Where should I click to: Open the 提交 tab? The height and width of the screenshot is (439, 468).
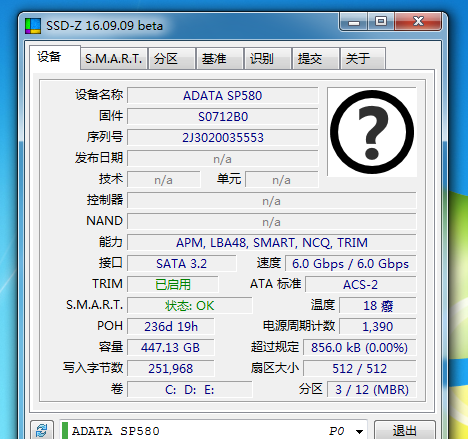(x=316, y=59)
